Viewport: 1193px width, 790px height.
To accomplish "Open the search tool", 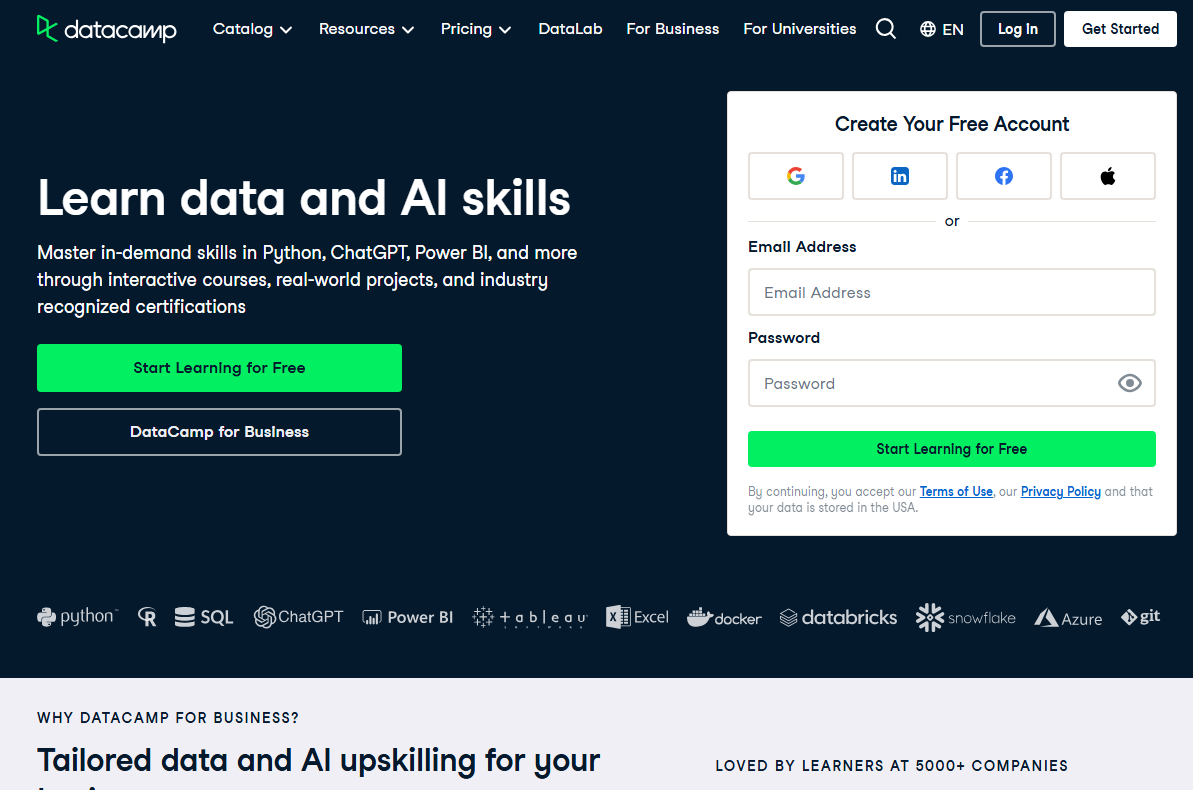I will coord(885,28).
